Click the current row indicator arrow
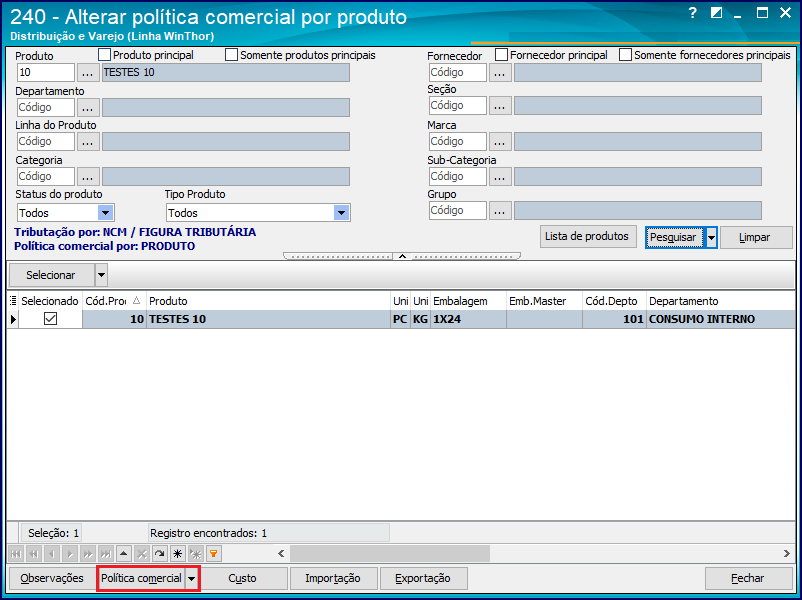Image resolution: width=802 pixels, height=600 pixels. tap(13, 319)
